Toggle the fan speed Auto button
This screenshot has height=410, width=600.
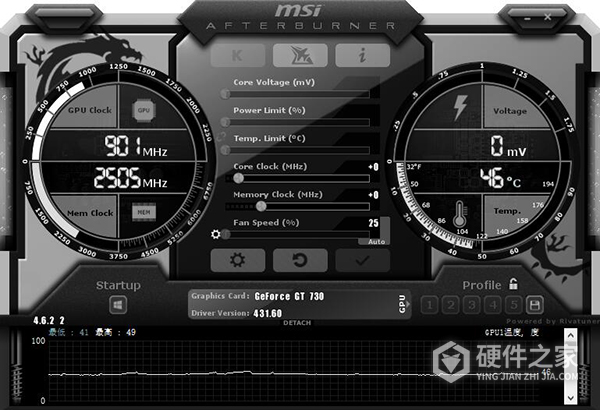[x=377, y=242]
